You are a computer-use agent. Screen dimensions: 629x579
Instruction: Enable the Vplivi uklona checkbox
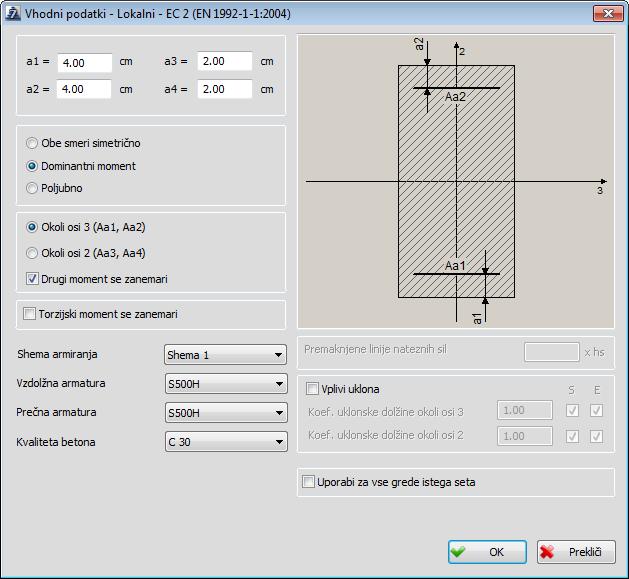point(312,388)
